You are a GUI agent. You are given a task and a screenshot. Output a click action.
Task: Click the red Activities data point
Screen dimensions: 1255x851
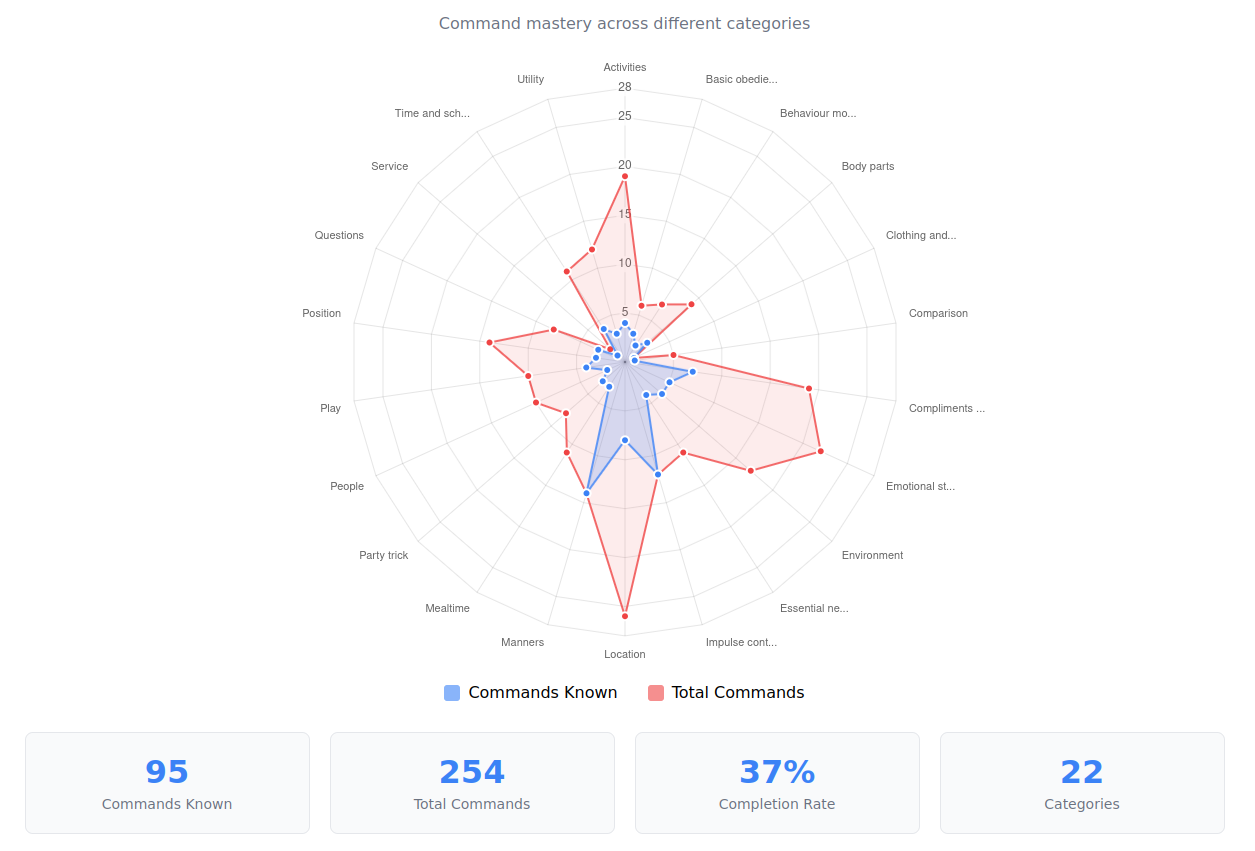pyautogui.click(x=625, y=176)
